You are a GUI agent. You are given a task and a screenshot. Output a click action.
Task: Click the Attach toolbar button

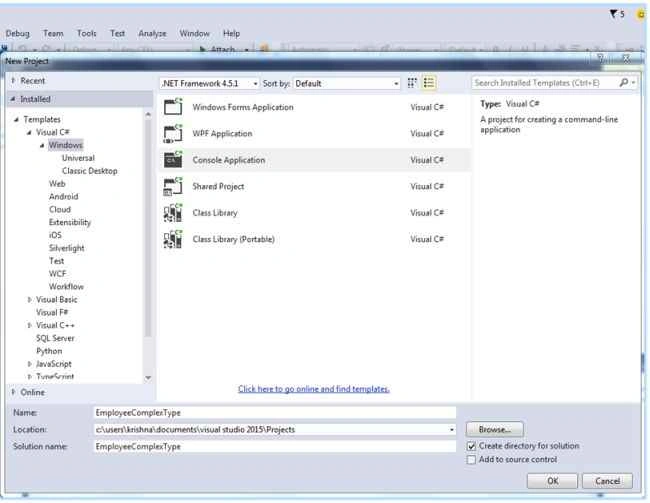pyautogui.click(x=218, y=49)
